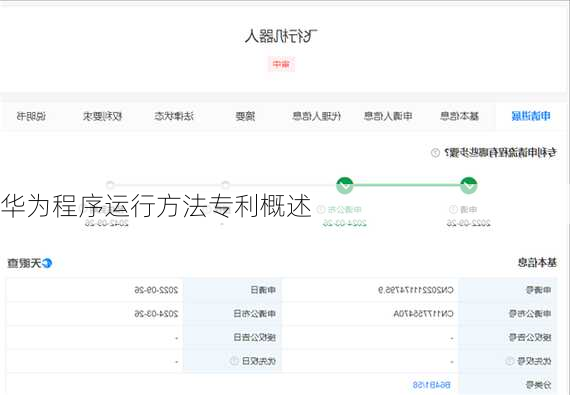This screenshot has width=570, height=395.
Task: Click the green check node above 申请
Action: (x=469, y=185)
